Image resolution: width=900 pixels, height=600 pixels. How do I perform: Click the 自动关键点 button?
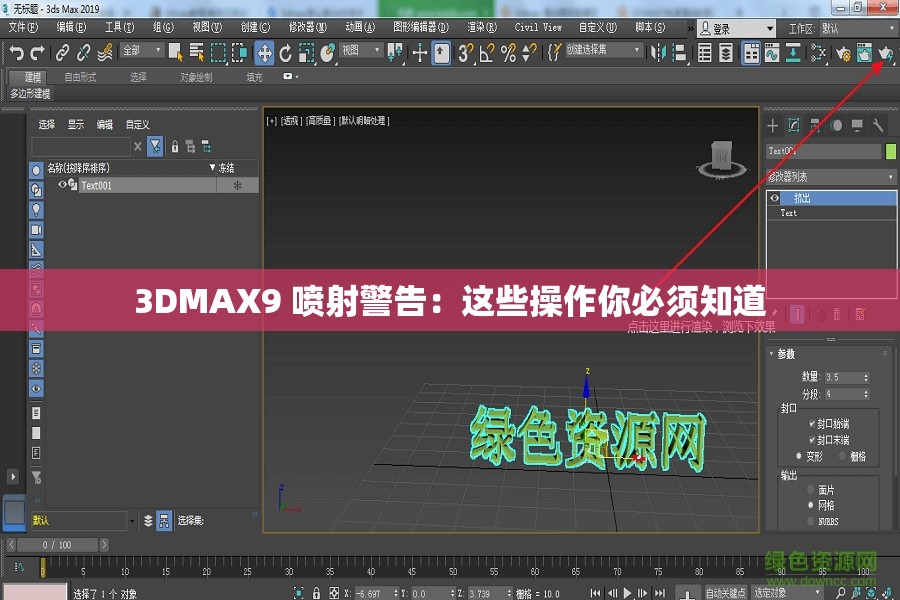point(726,593)
